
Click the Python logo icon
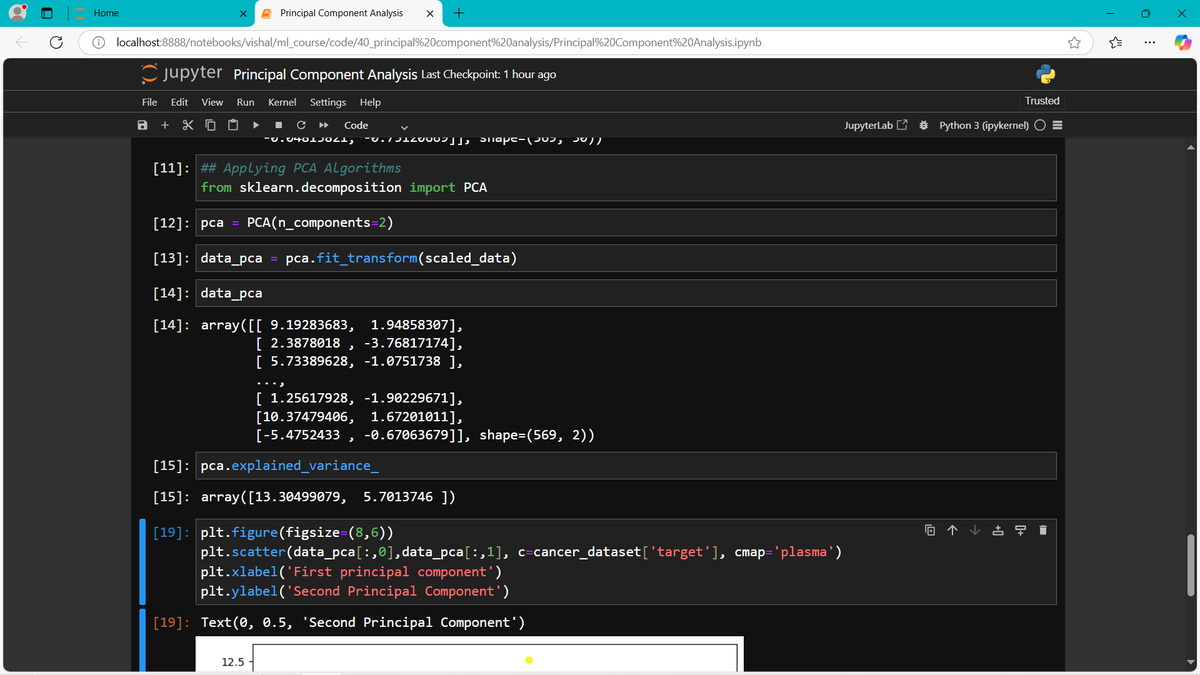pyautogui.click(x=1046, y=74)
